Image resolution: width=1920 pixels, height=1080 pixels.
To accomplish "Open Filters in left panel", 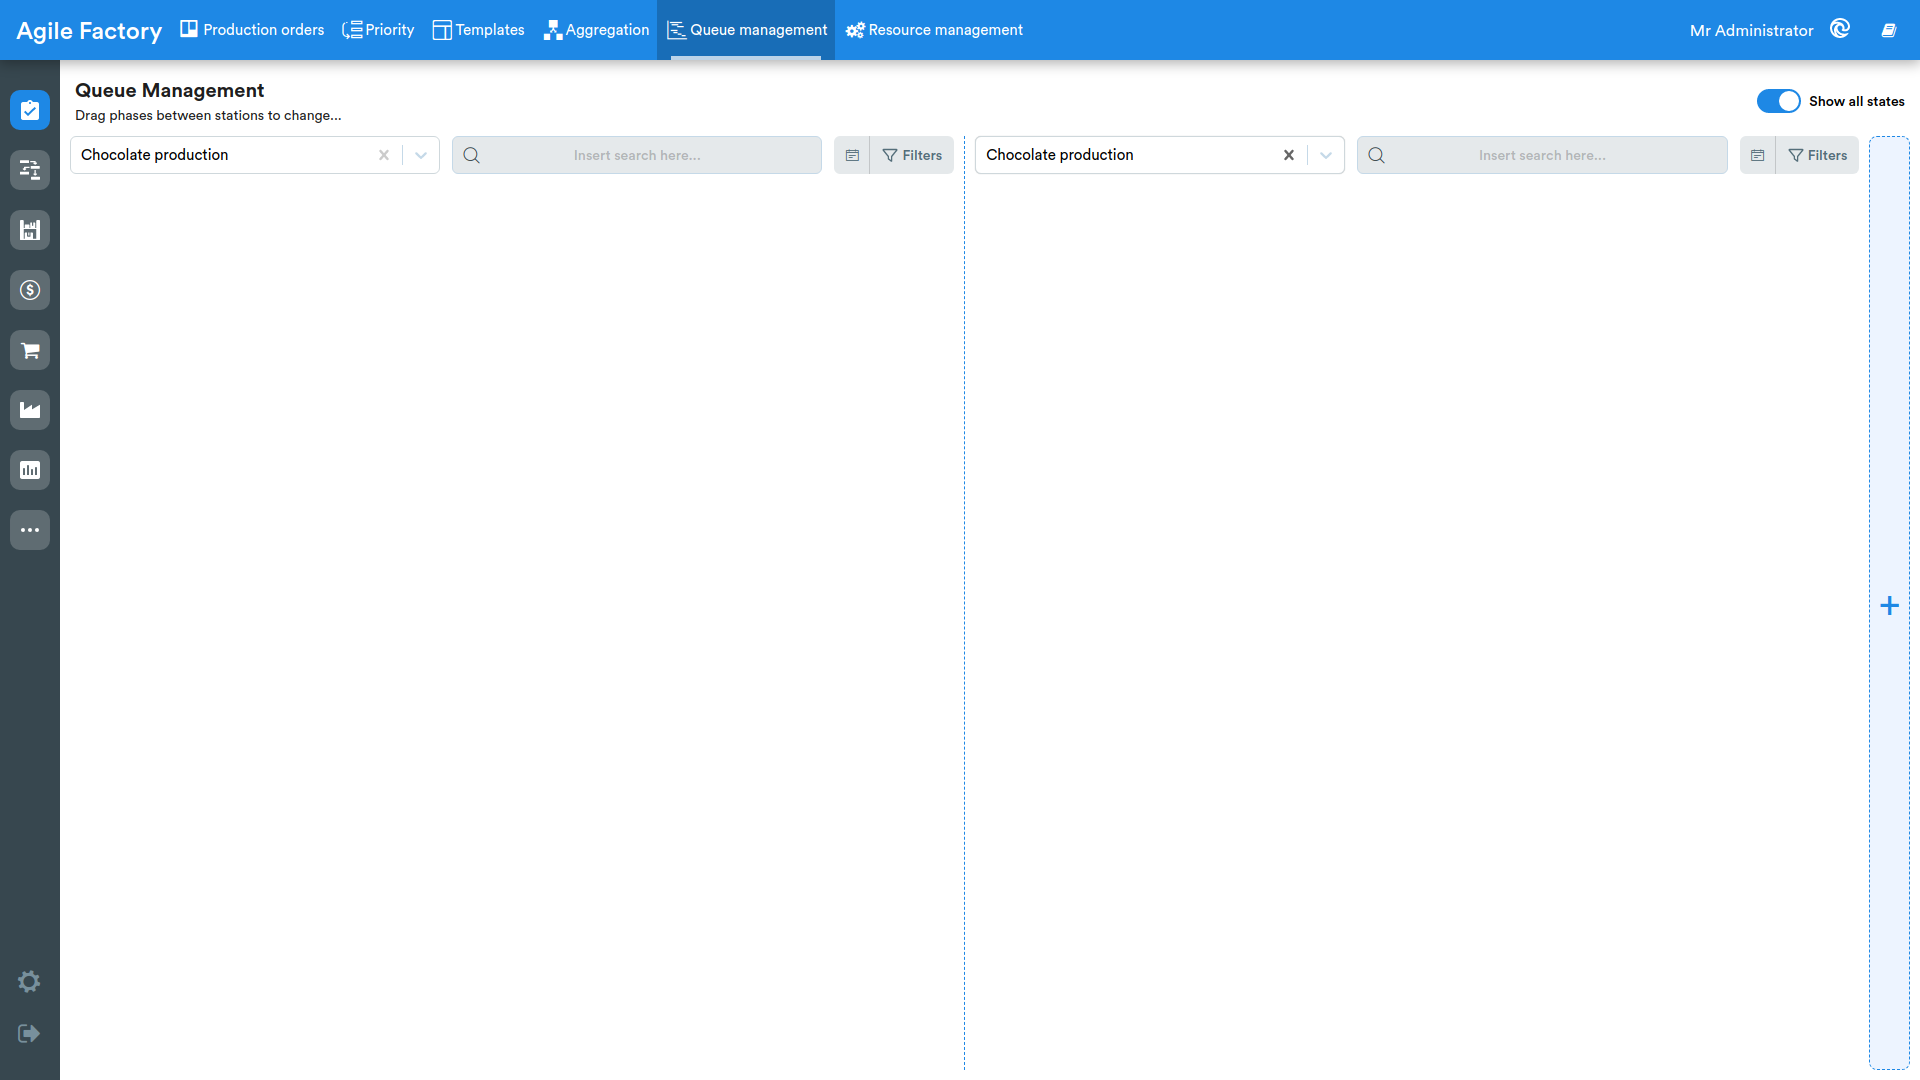I will pyautogui.click(x=912, y=155).
